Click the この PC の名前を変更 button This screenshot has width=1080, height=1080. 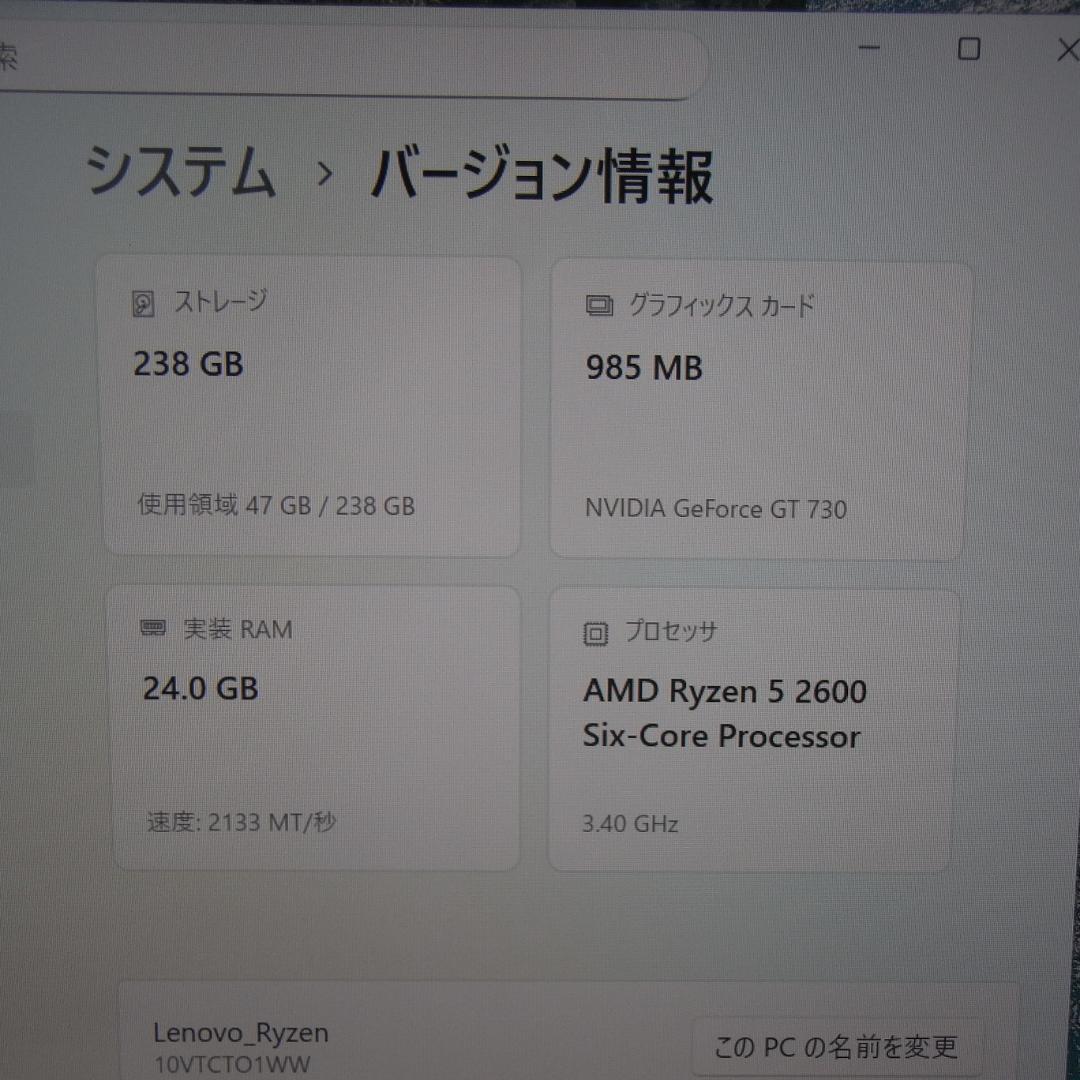tap(833, 1048)
